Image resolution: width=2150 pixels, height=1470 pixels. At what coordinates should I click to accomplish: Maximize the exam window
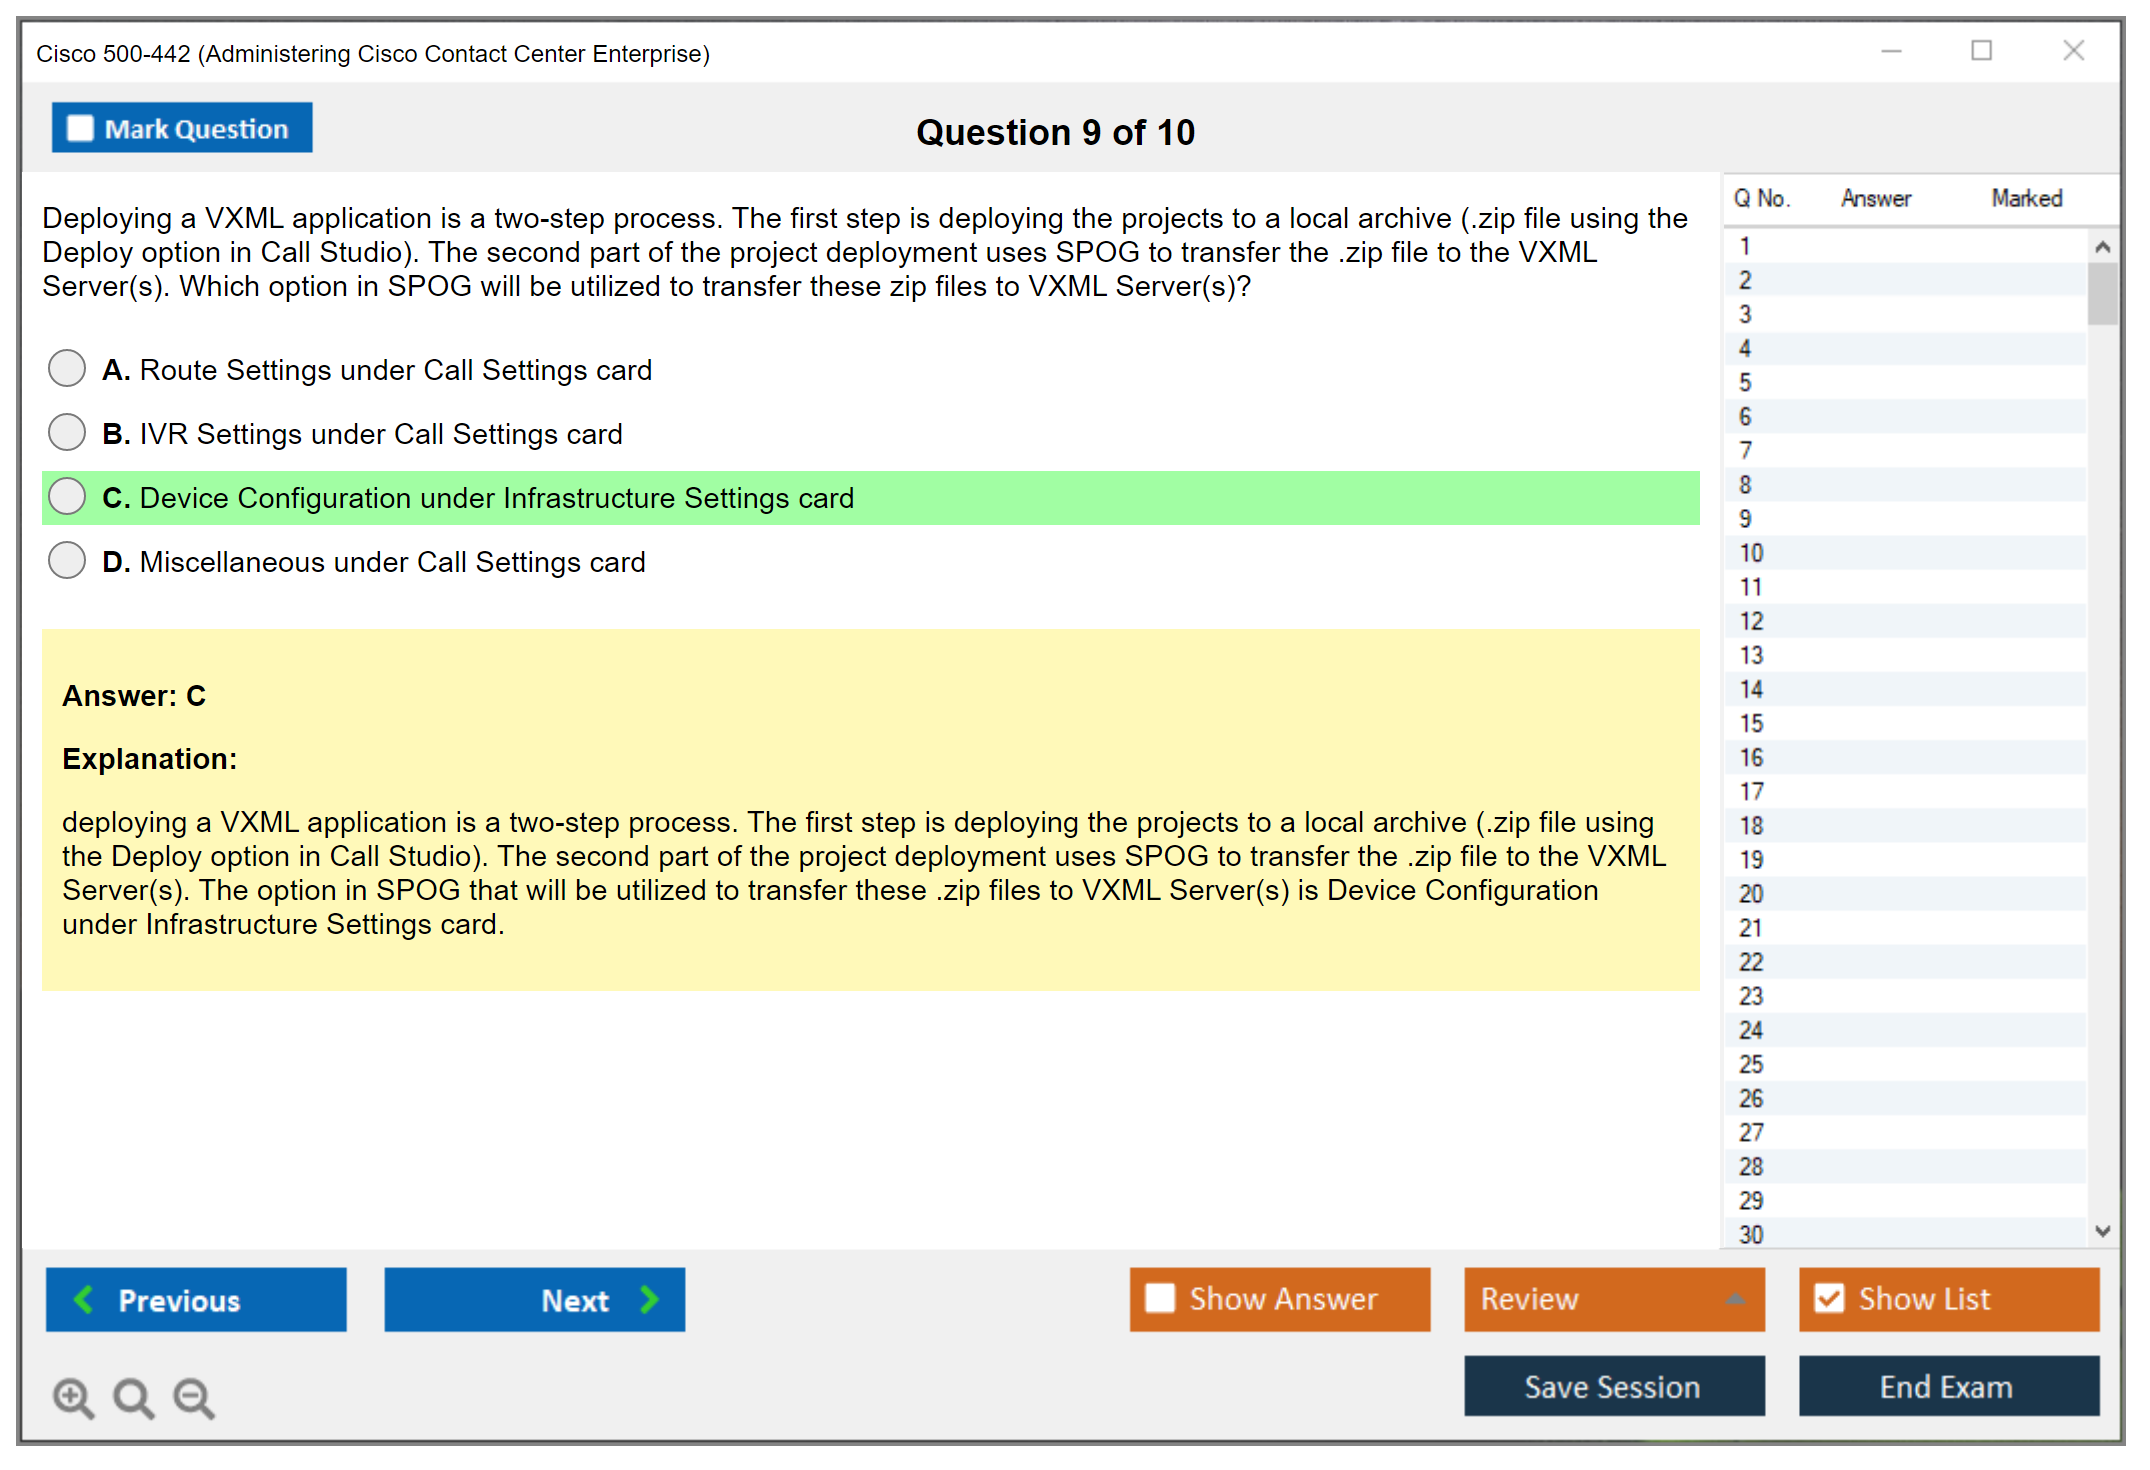click(x=1981, y=51)
